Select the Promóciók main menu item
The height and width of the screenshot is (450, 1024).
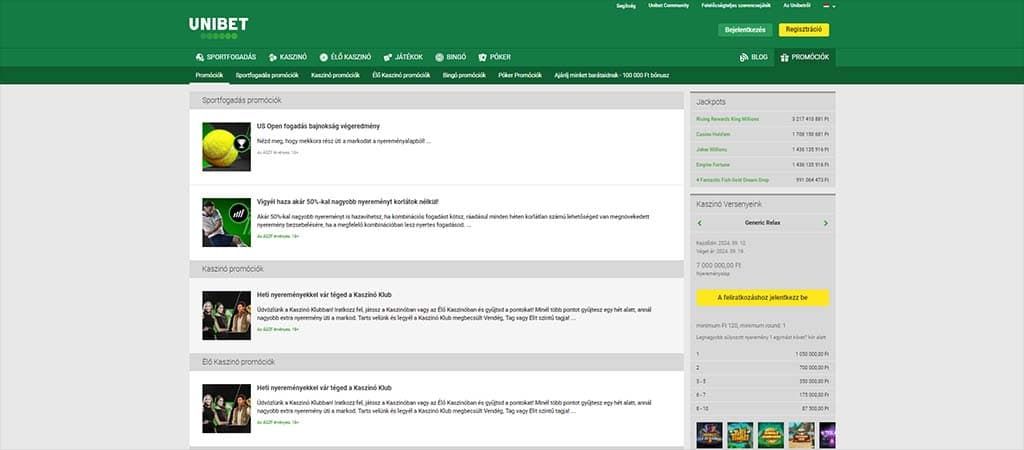point(805,57)
